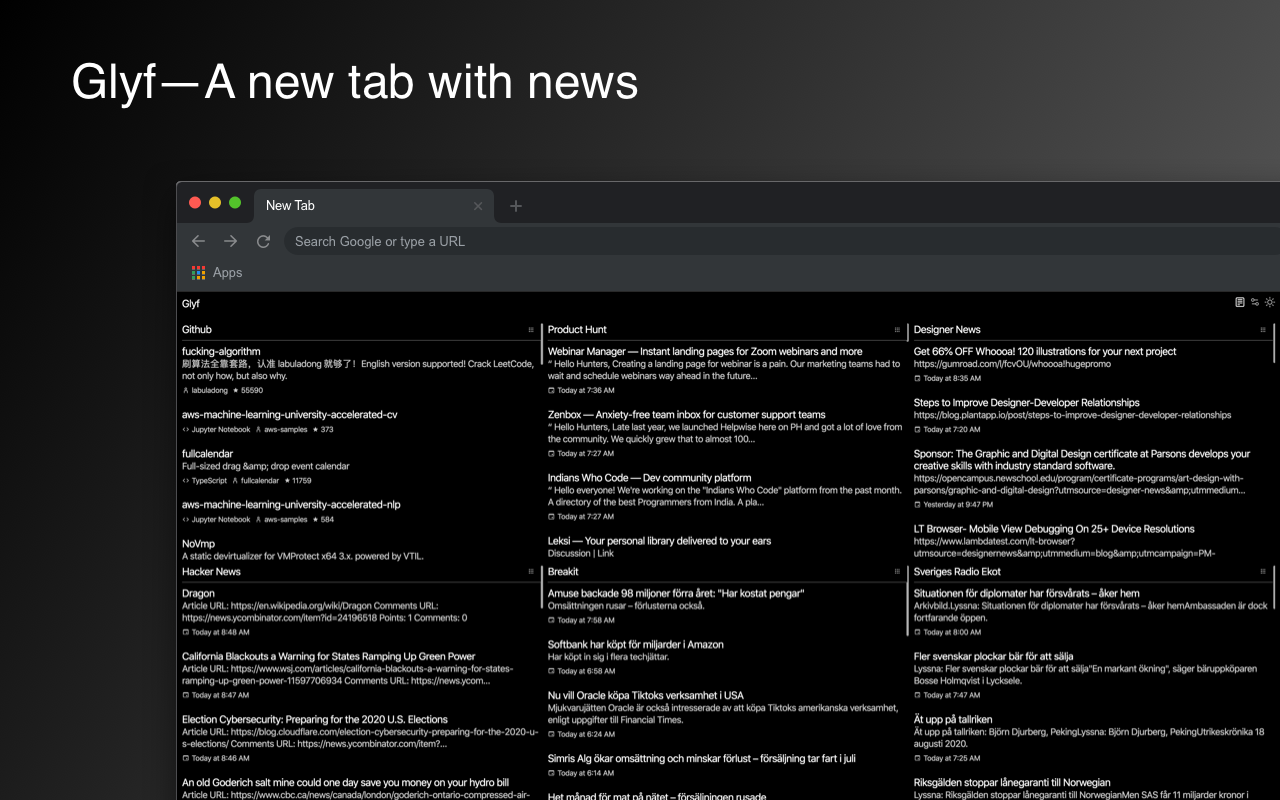Click the Github panel scrollbar
The image size is (1280, 800).
(x=542, y=343)
